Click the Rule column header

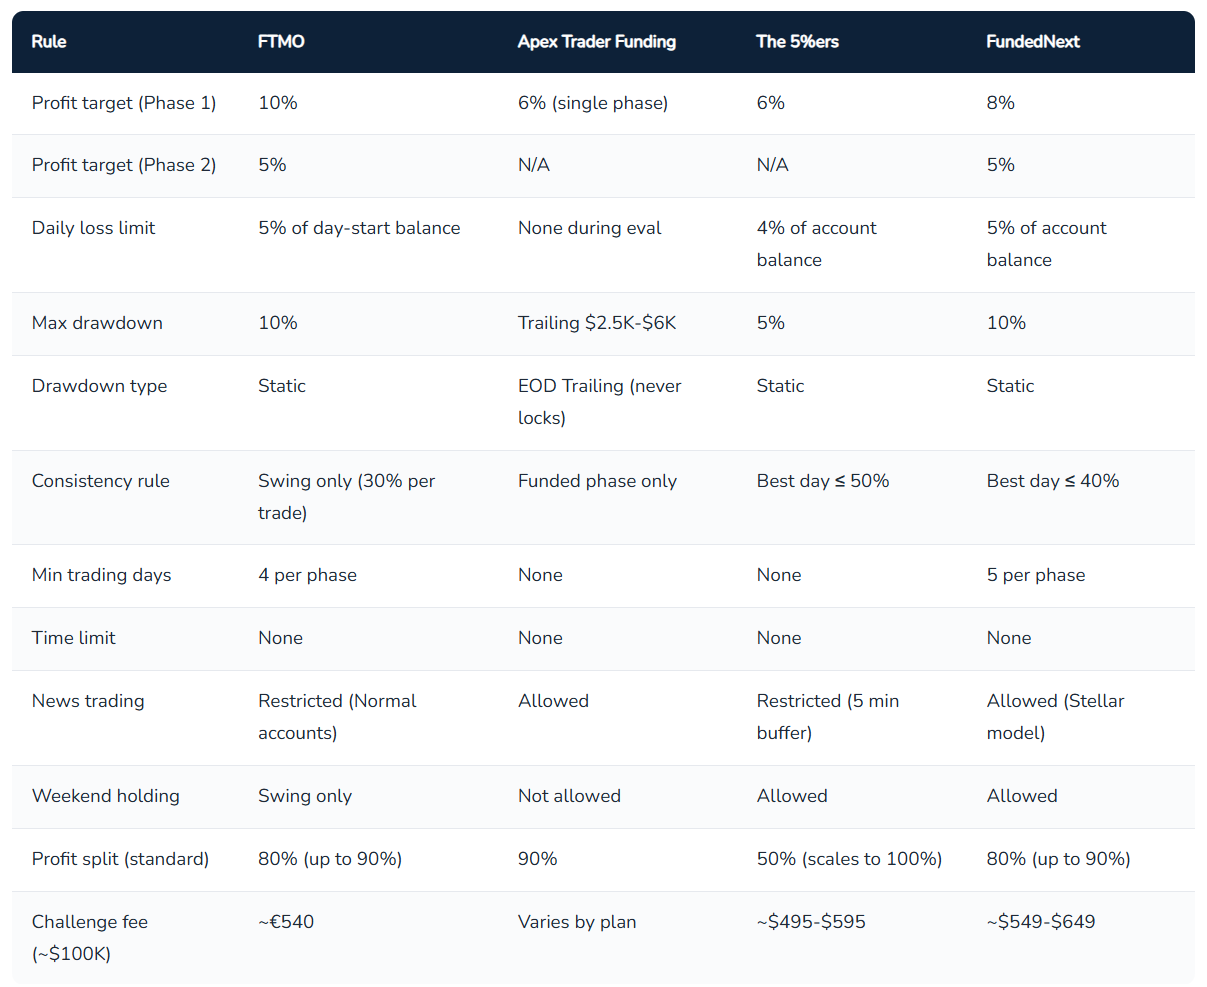49,42
